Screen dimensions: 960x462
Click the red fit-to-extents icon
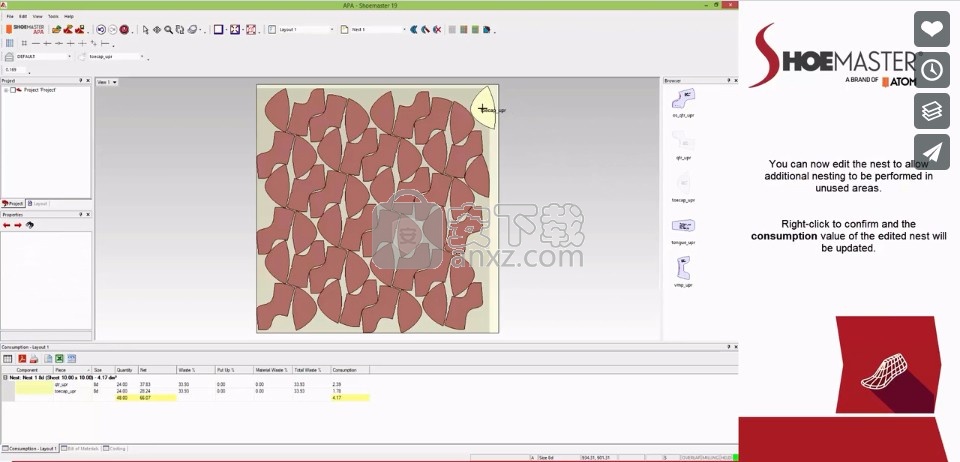pyautogui.click(x=251, y=29)
